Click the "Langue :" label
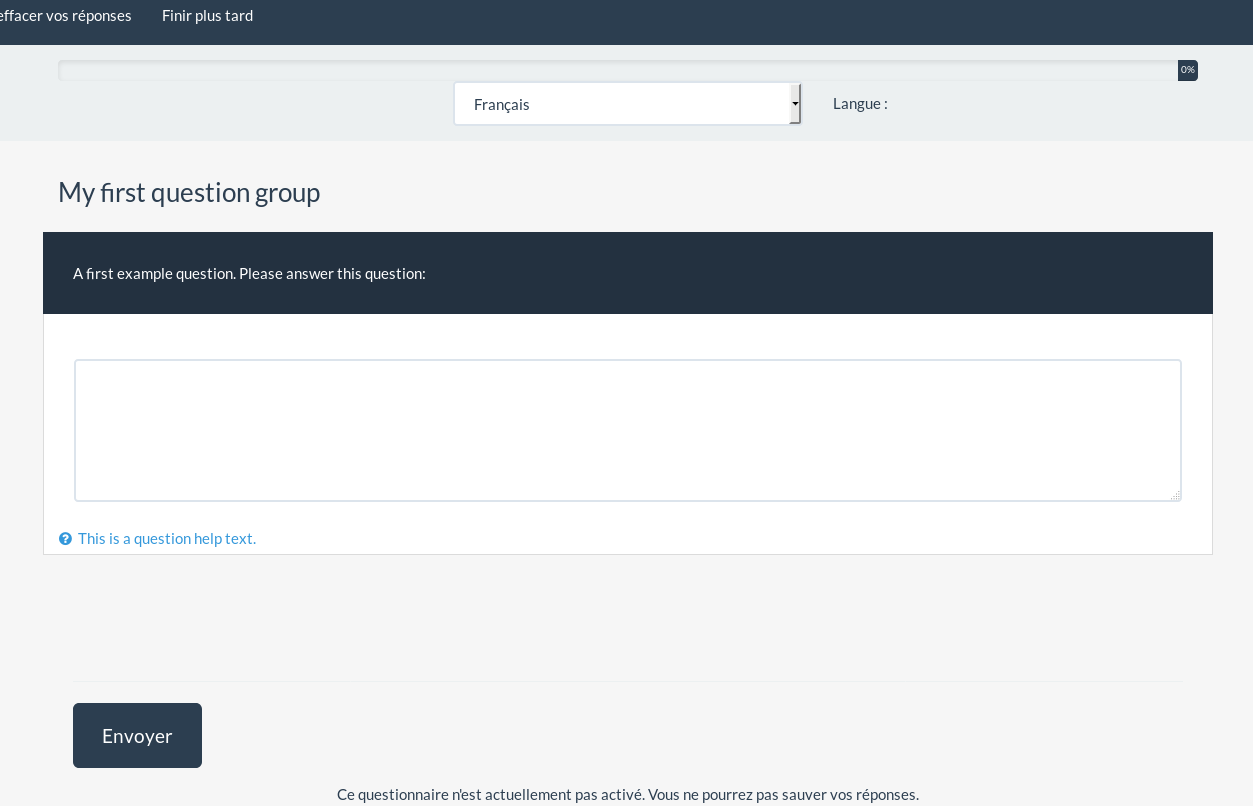This screenshot has width=1253, height=806. (x=860, y=104)
